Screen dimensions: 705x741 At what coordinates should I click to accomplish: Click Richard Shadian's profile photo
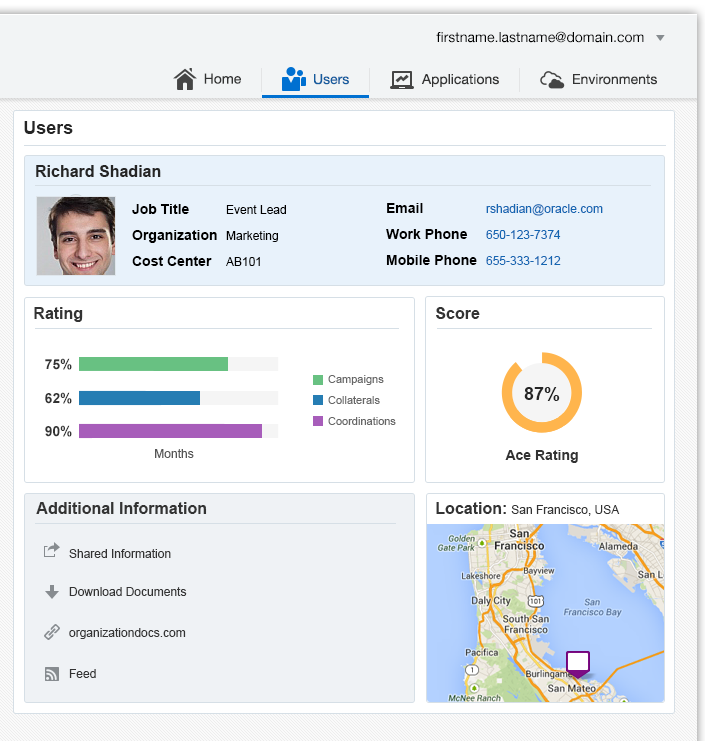click(76, 236)
